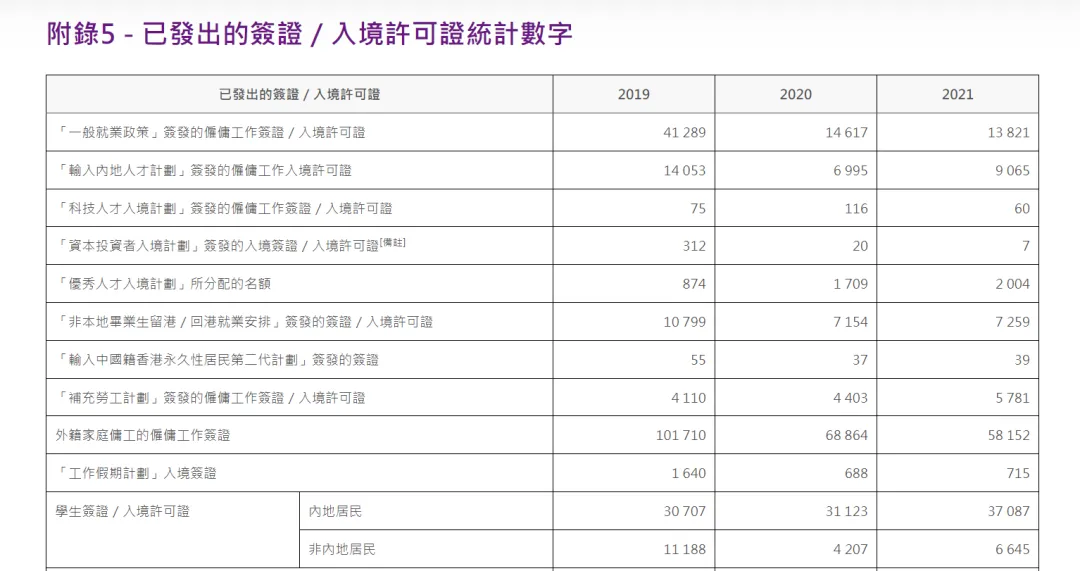Click the value 874
The height and width of the screenshot is (571, 1080).
point(694,284)
